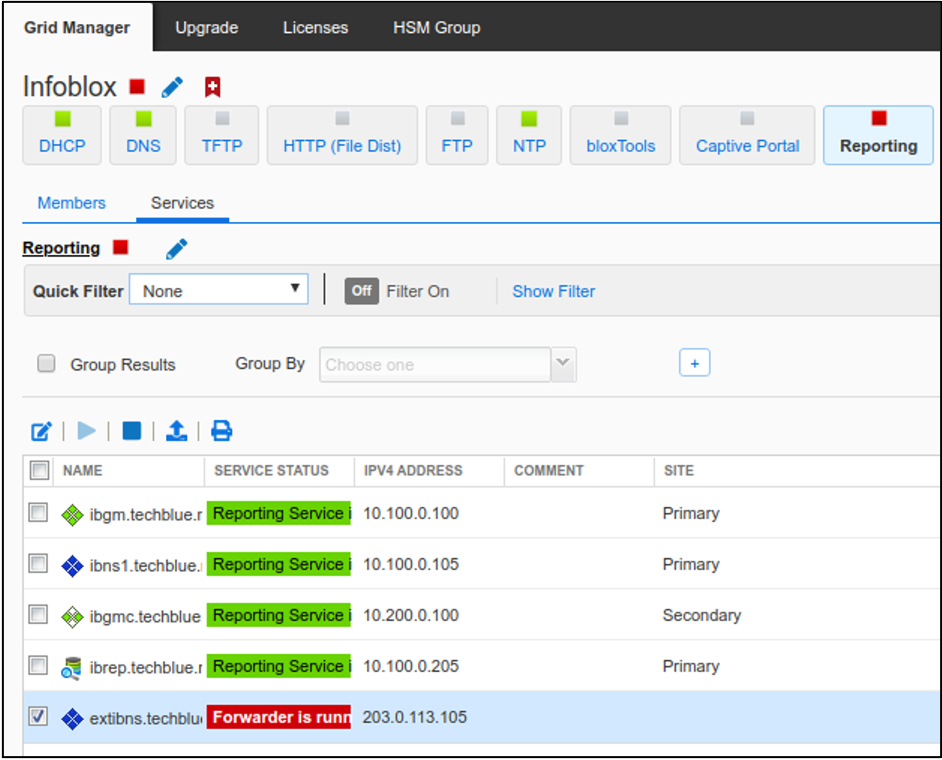Click the IP address 203.0.113.105
This screenshot has height=760, width=942.
[415, 717]
